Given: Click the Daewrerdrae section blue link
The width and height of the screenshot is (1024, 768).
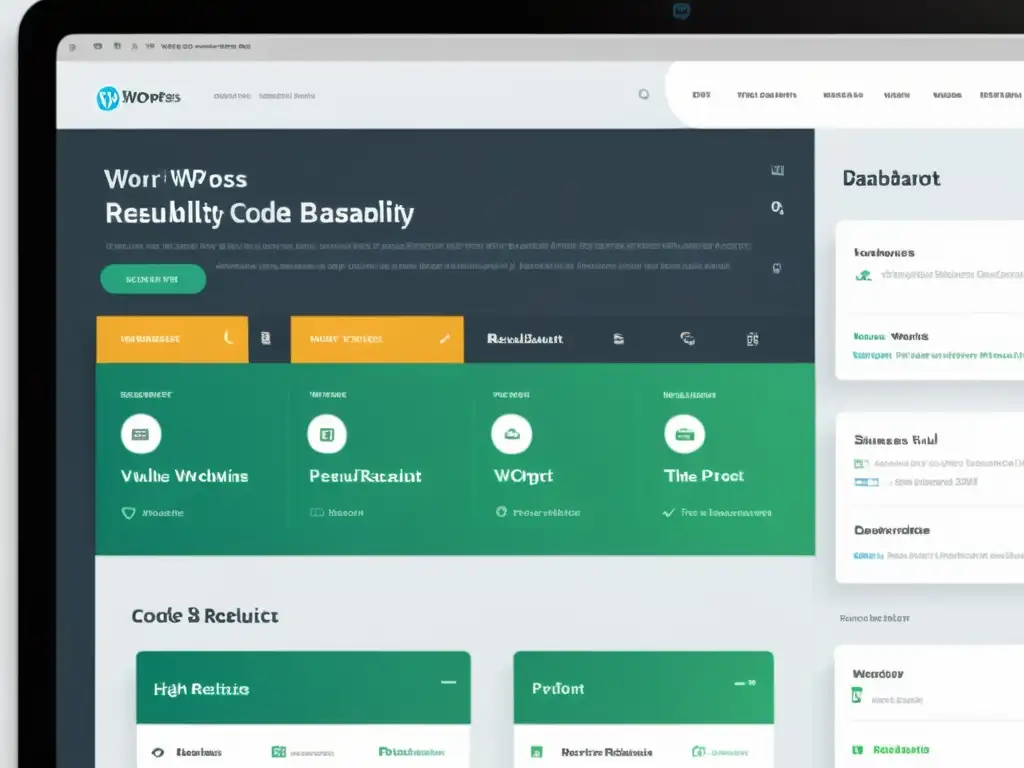Looking at the screenshot, I should [868, 556].
